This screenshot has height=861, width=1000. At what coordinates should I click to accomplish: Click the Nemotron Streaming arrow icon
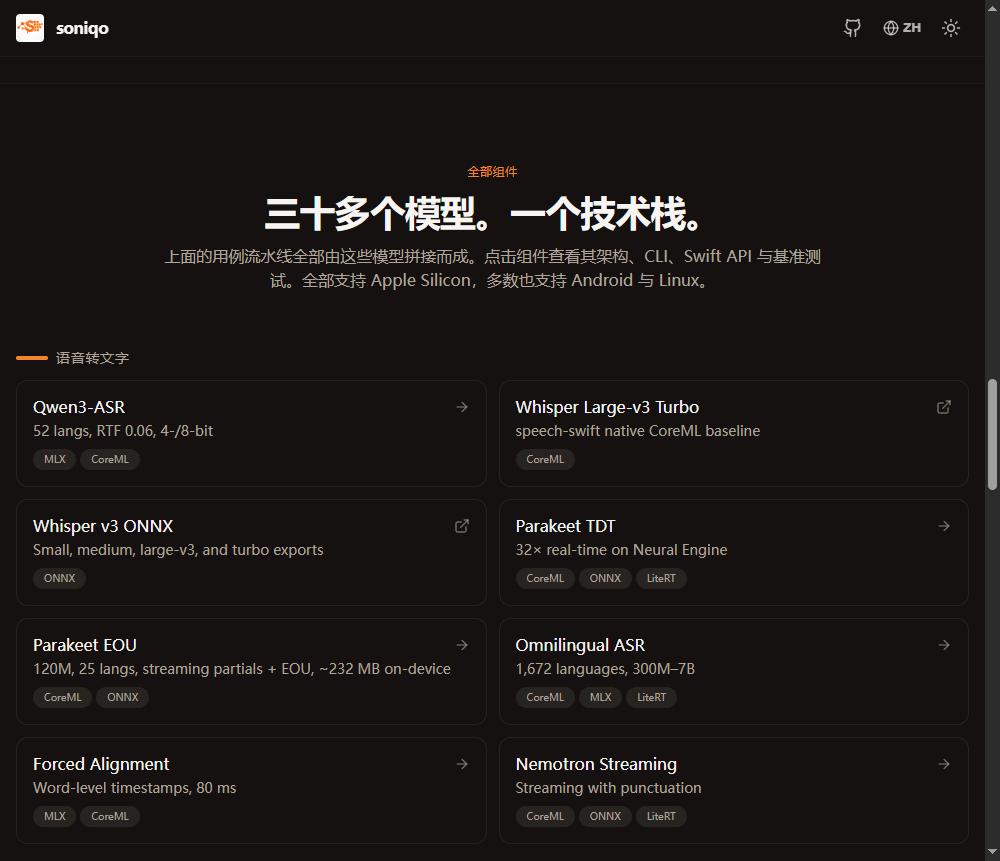[x=945, y=764]
